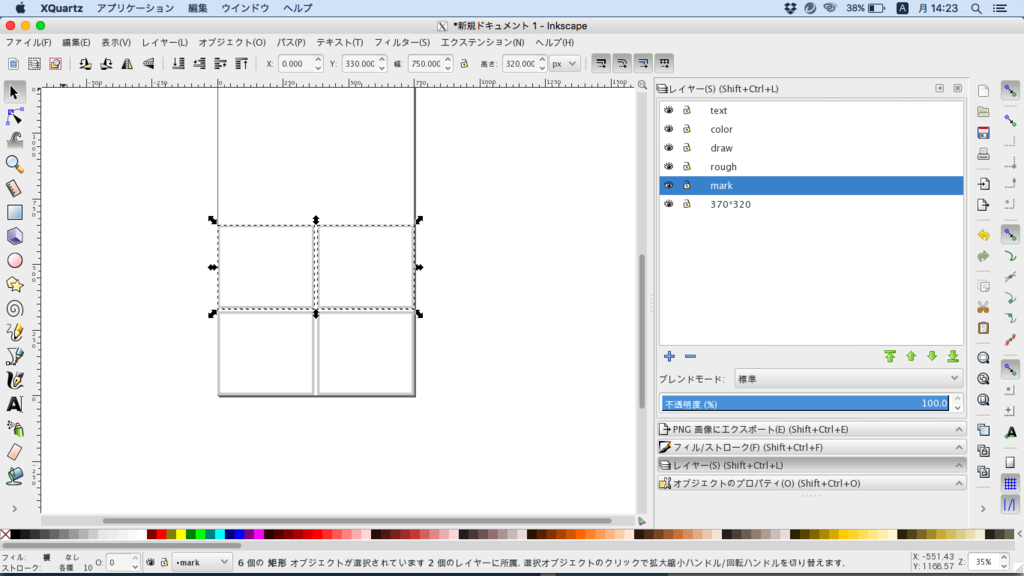Select the Rectangle tool

(x=14, y=212)
